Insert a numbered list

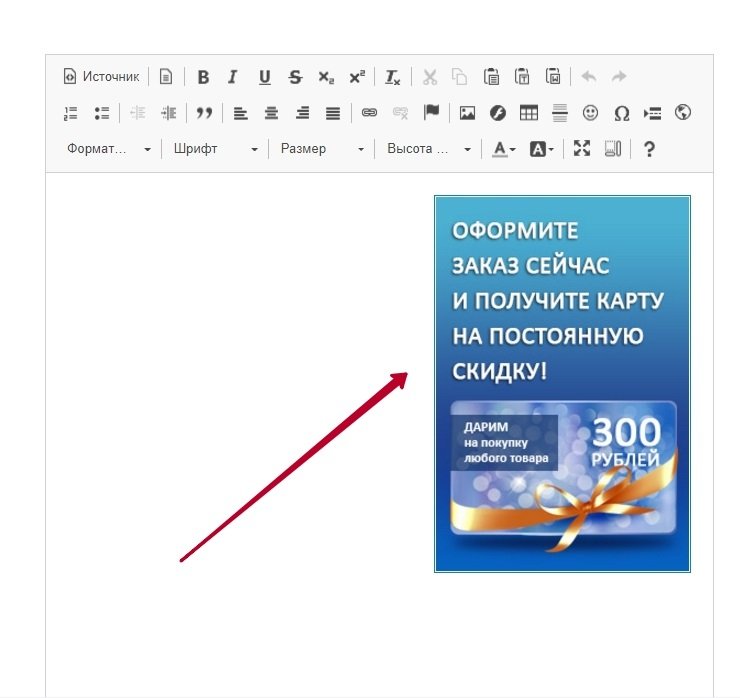tap(71, 113)
